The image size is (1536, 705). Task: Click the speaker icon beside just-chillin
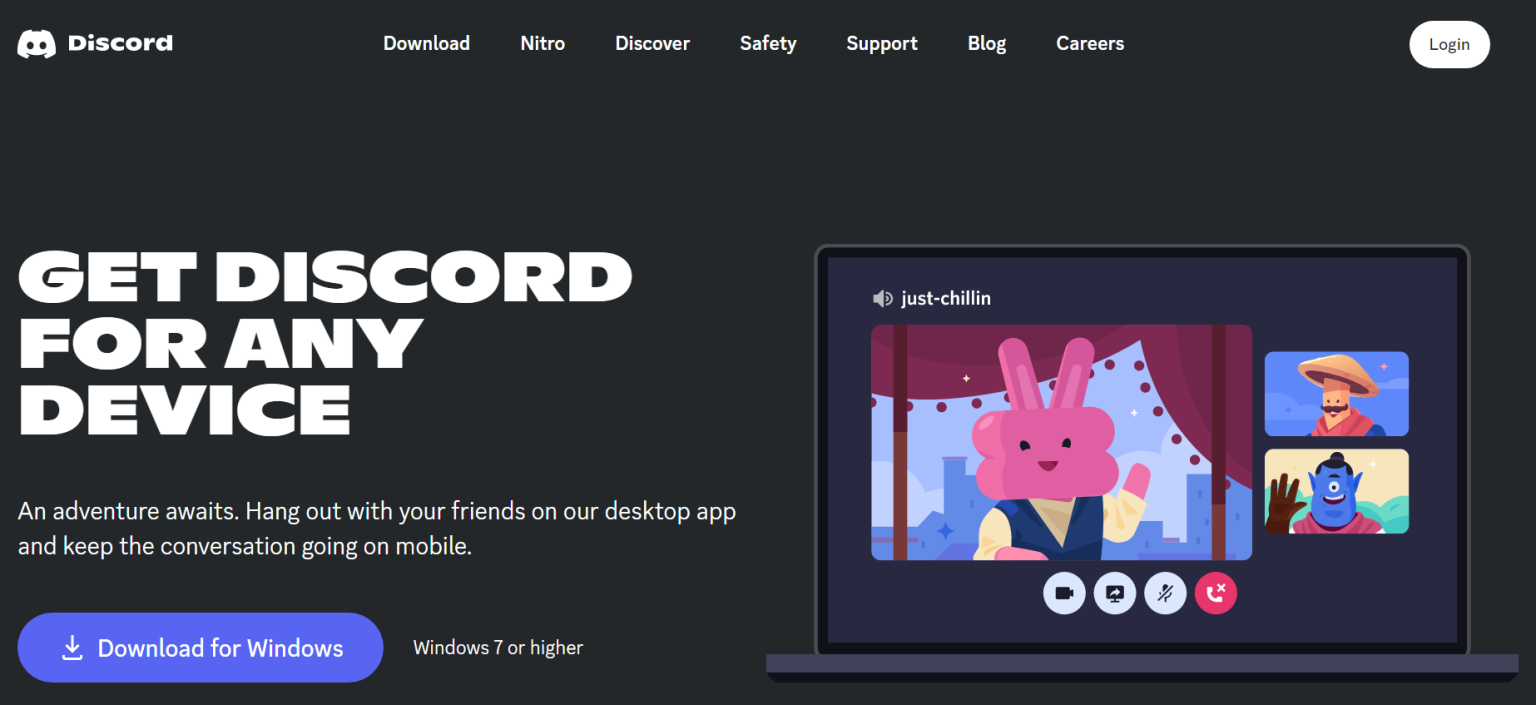pyautogui.click(x=882, y=298)
